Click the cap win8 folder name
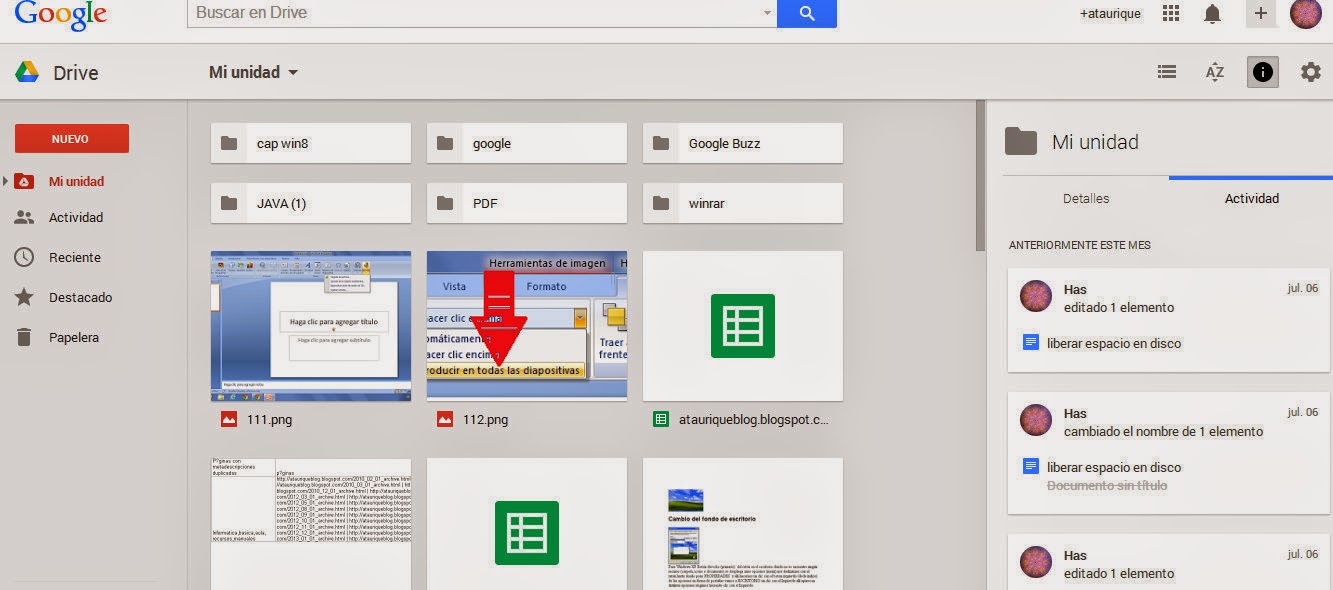Viewport: 1333px width, 590px height. [283, 143]
